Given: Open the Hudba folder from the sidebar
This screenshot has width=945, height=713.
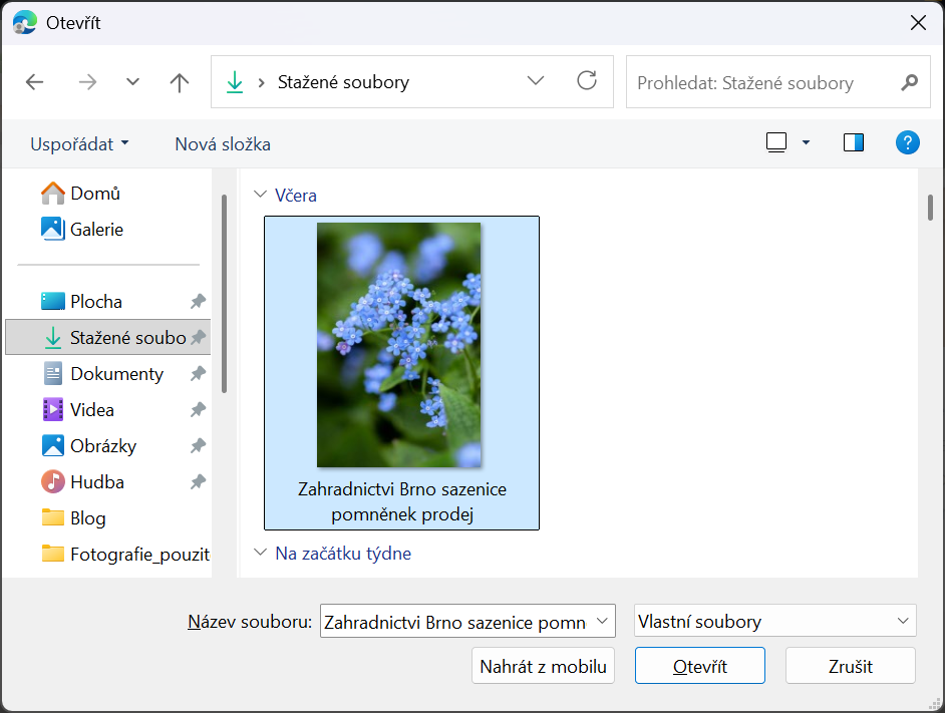Looking at the screenshot, I should coord(95,481).
